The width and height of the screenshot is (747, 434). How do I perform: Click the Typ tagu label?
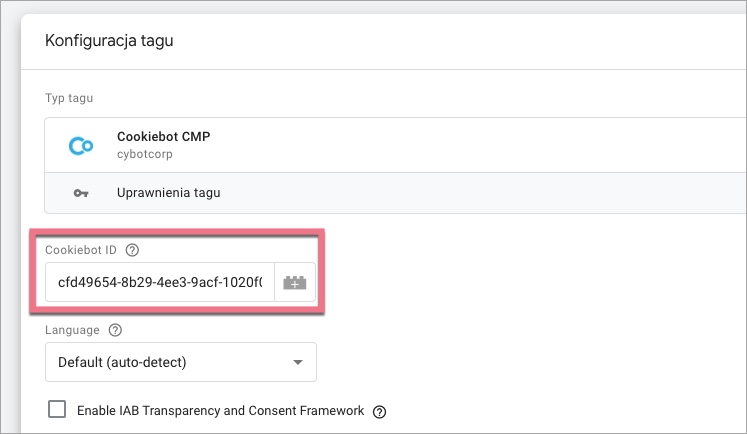tap(69, 97)
